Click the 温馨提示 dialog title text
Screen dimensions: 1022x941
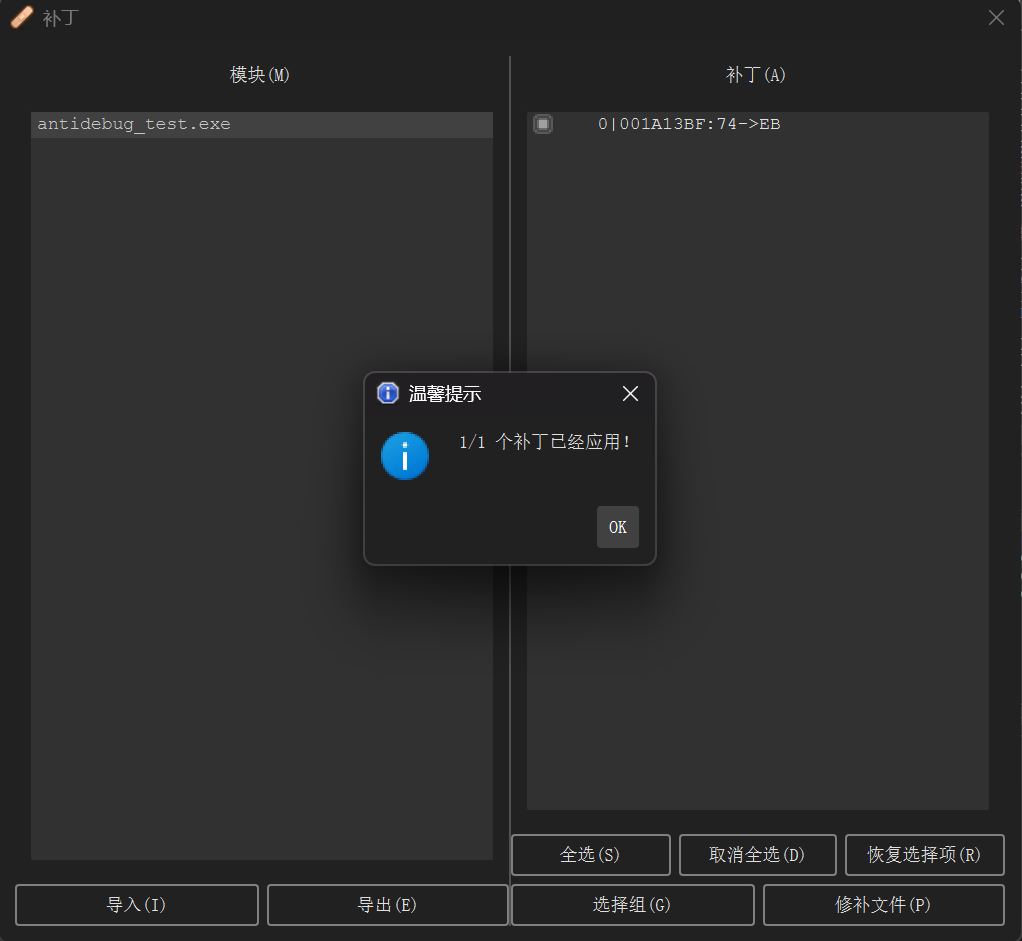click(445, 394)
